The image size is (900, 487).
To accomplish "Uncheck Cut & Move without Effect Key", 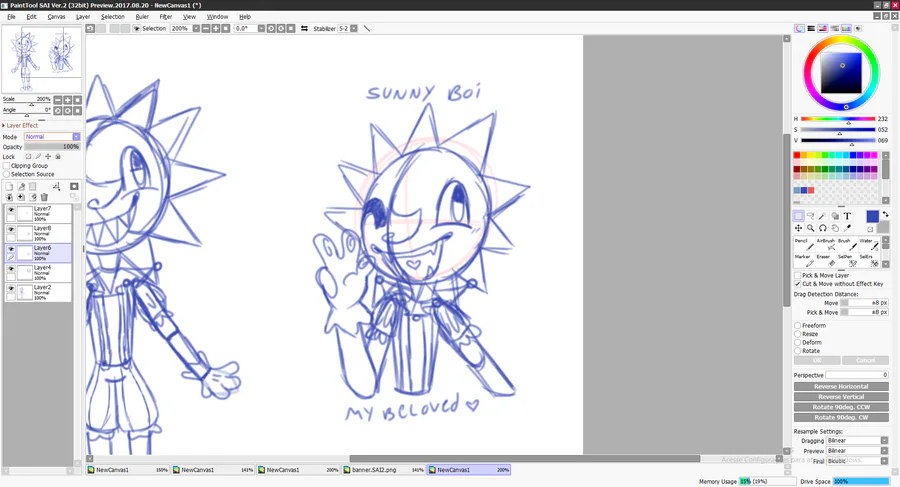I will [x=797, y=284].
